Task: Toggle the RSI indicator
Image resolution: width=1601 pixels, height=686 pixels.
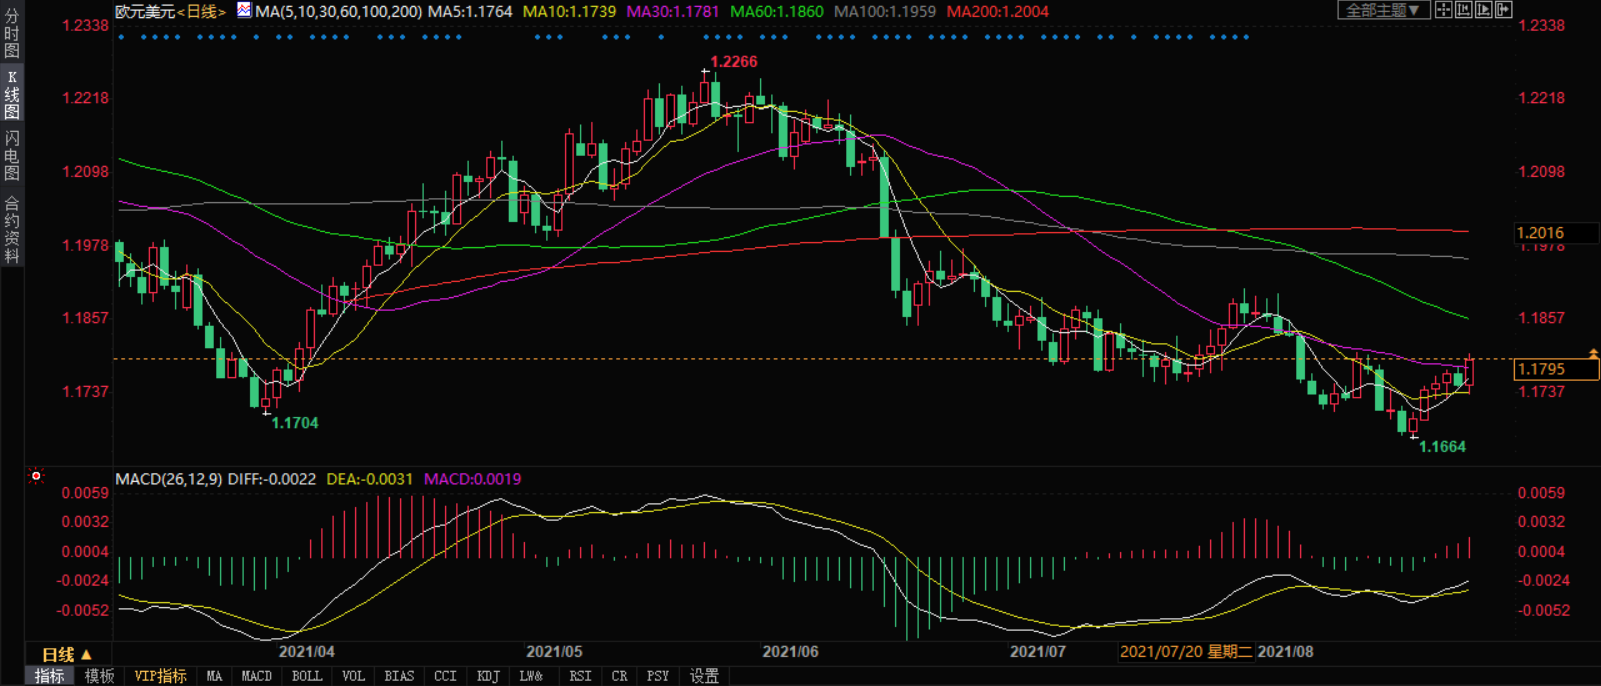Action: [580, 677]
